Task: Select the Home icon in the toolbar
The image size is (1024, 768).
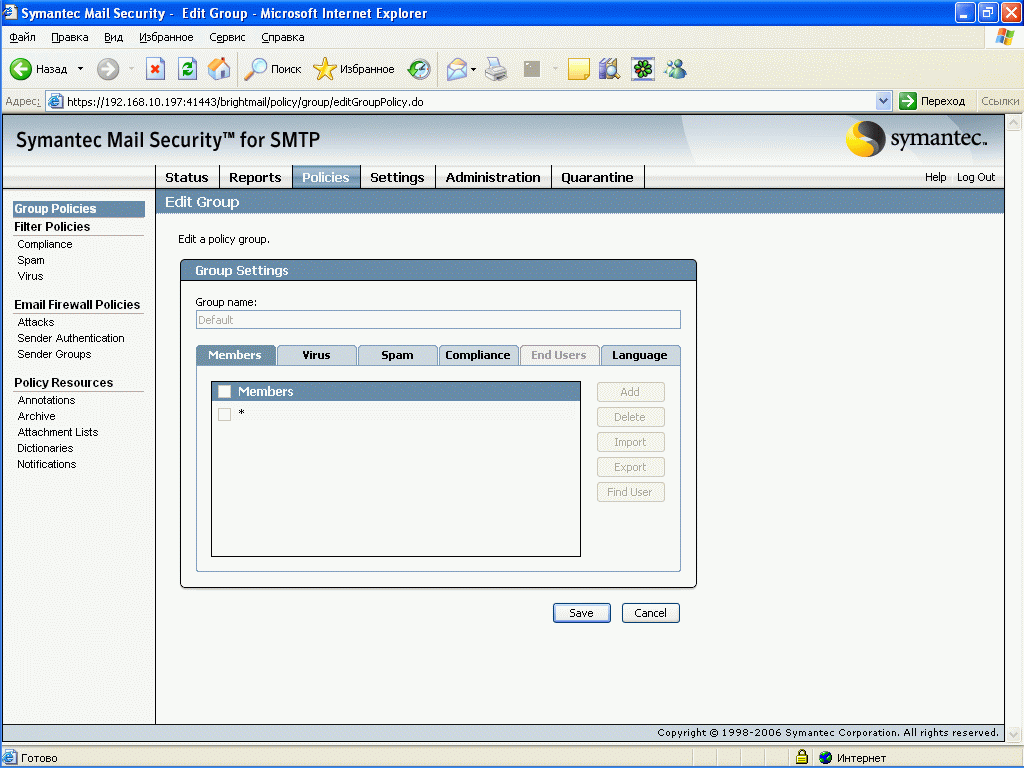Action: coord(217,69)
